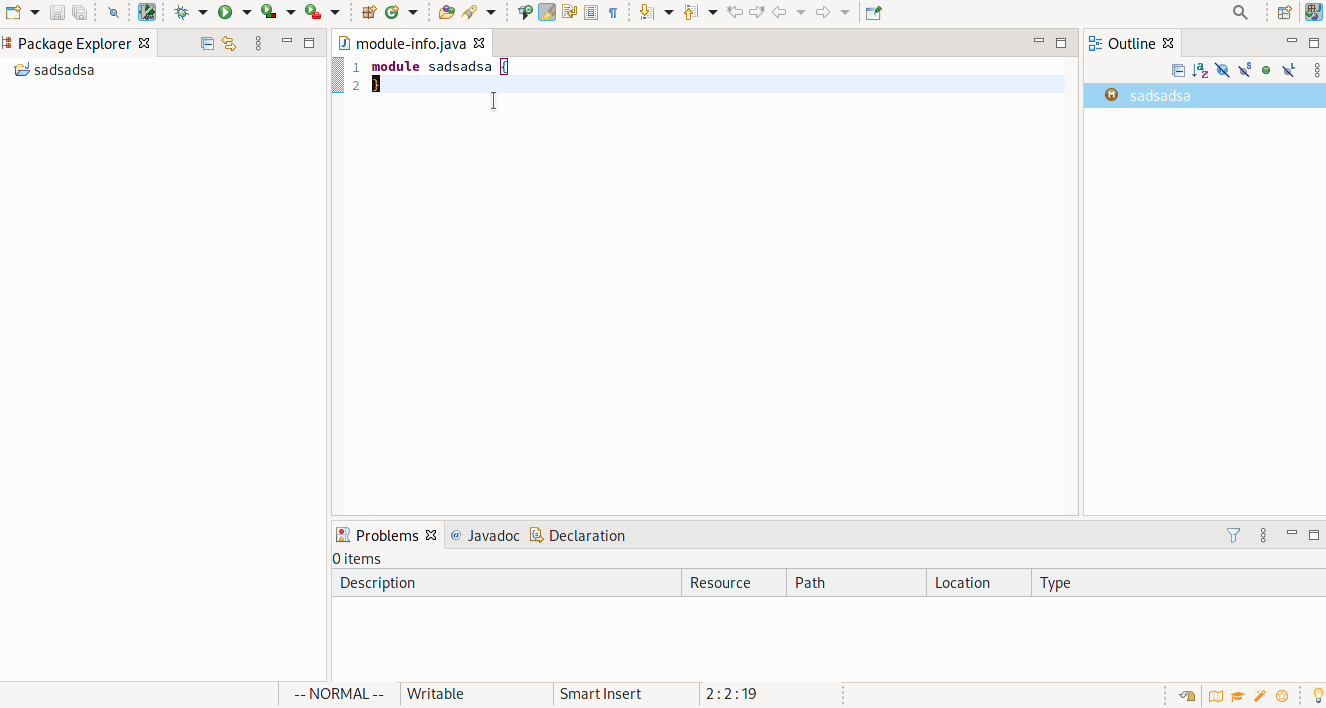Open the Coverage dropdown arrow

pos(291,12)
